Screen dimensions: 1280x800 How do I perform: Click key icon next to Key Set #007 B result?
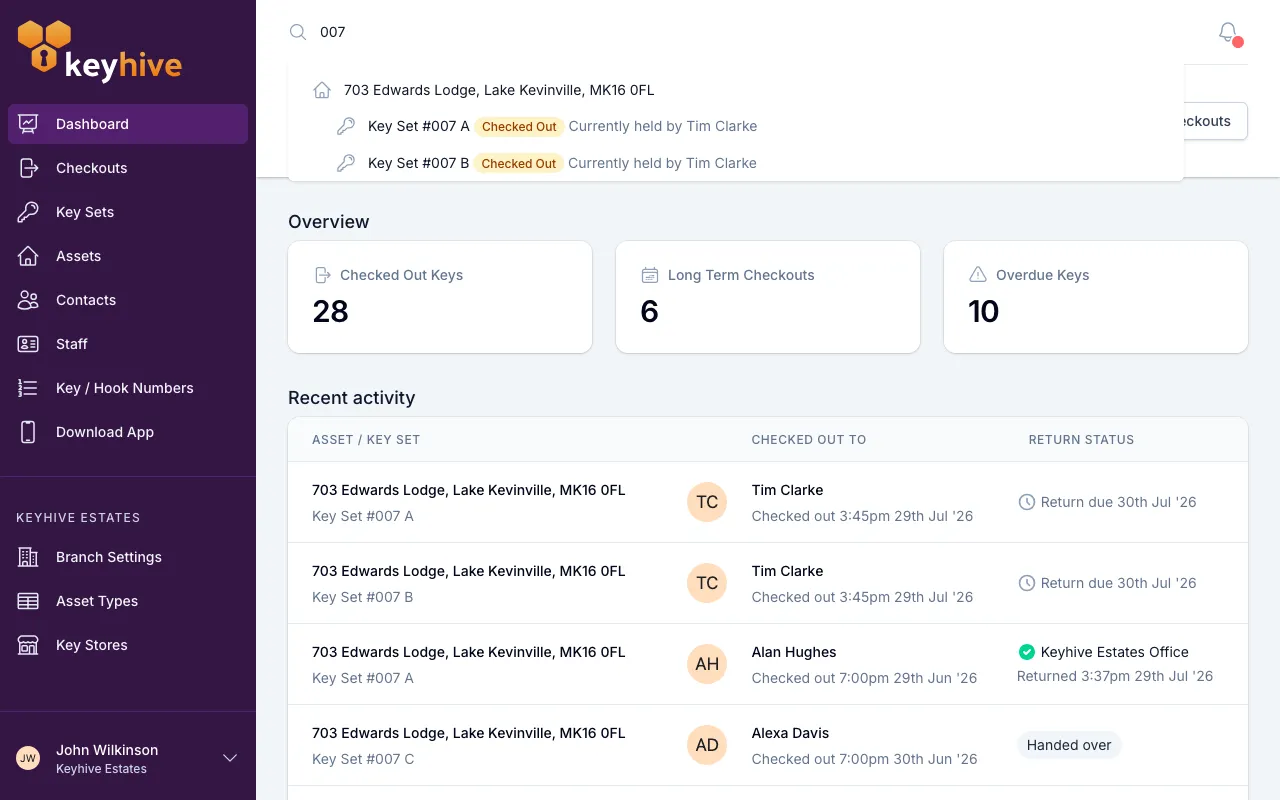coord(346,163)
